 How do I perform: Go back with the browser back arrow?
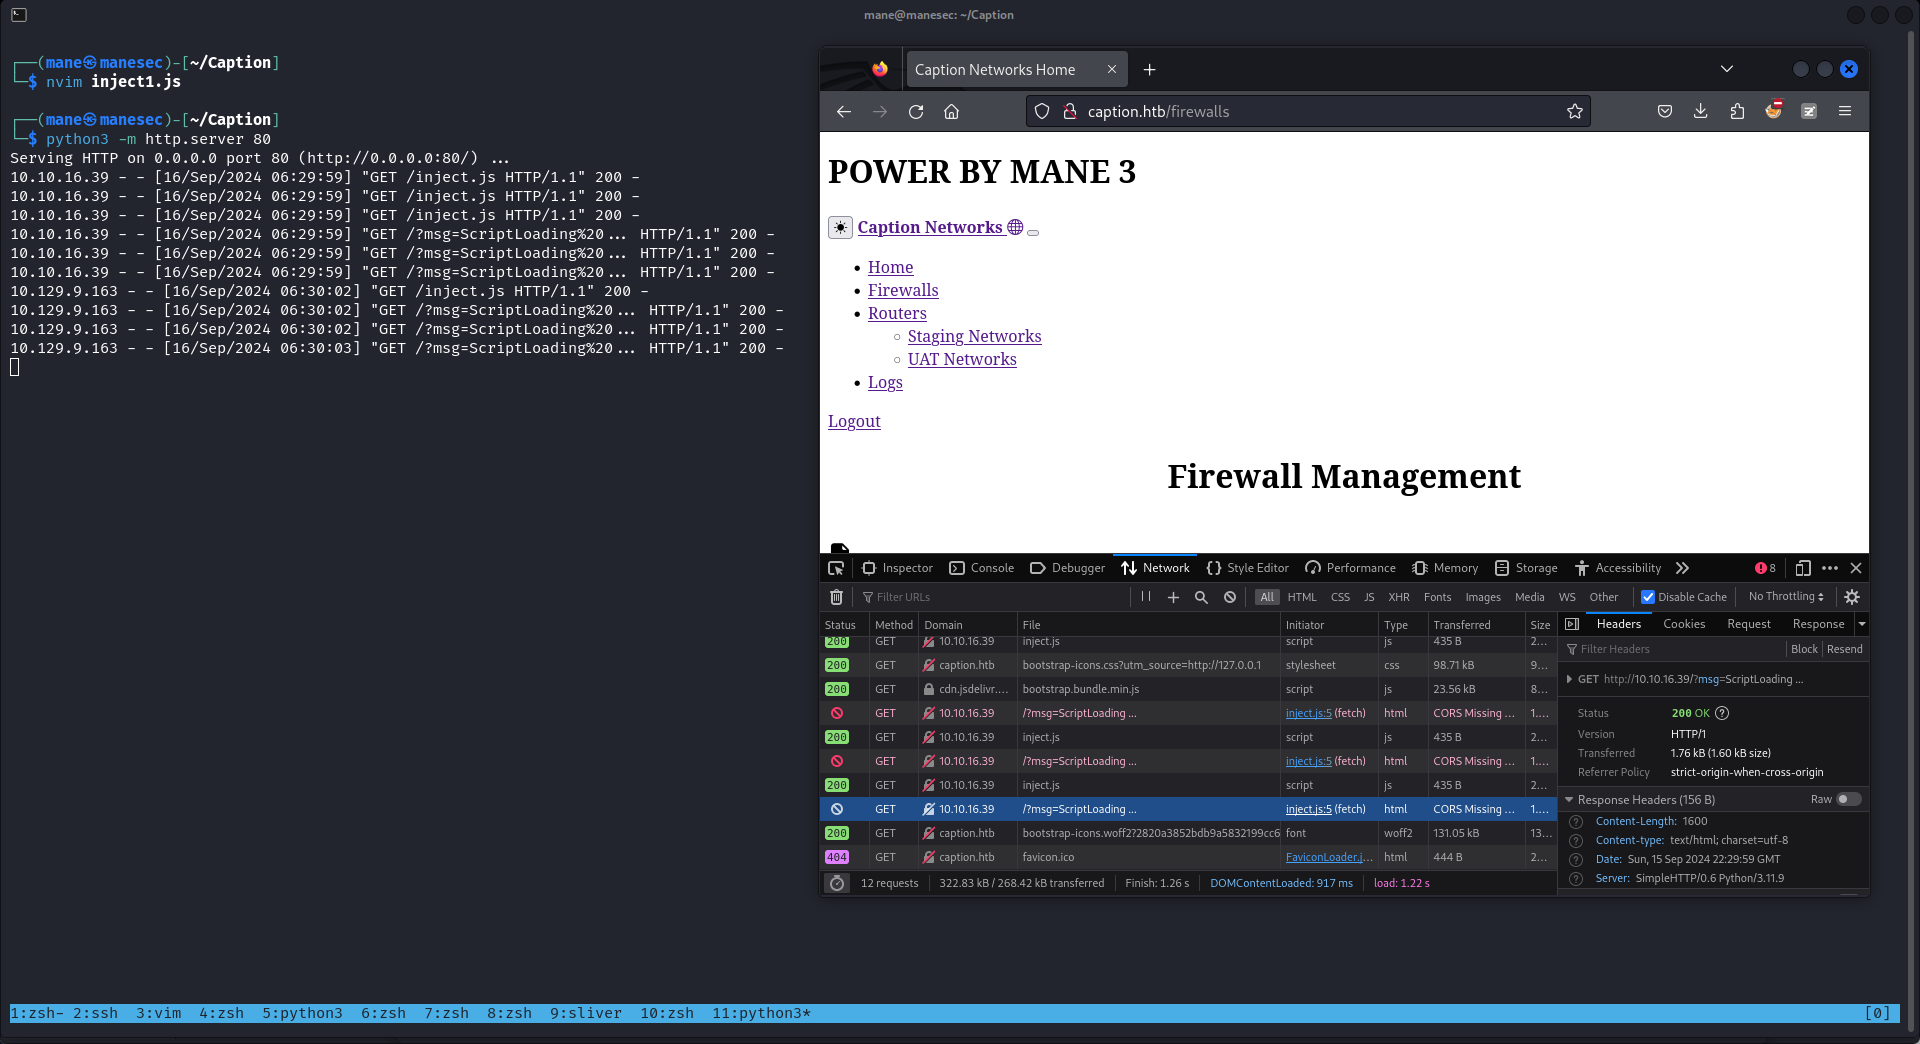tap(844, 112)
